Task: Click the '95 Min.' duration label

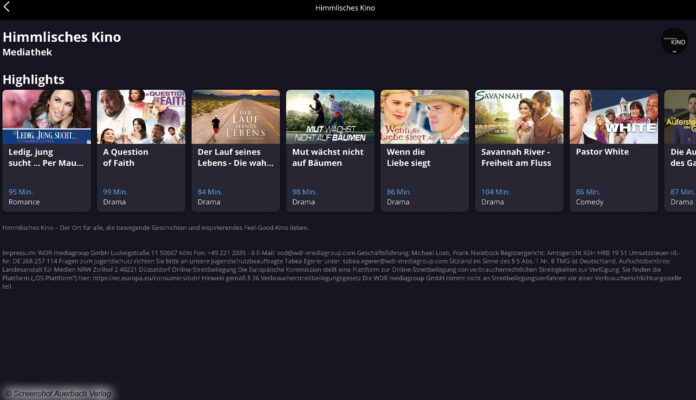Action: [x=20, y=192]
